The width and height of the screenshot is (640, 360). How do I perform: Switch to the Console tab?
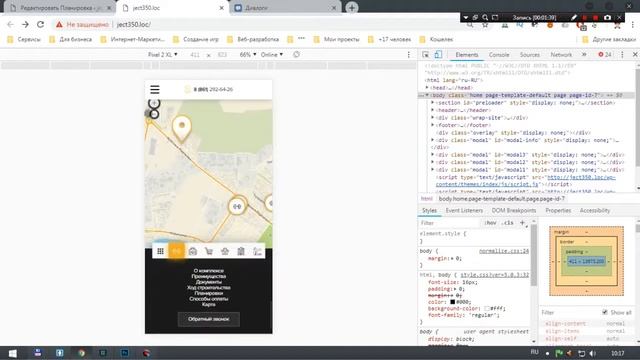pyautogui.click(x=499, y=55)
